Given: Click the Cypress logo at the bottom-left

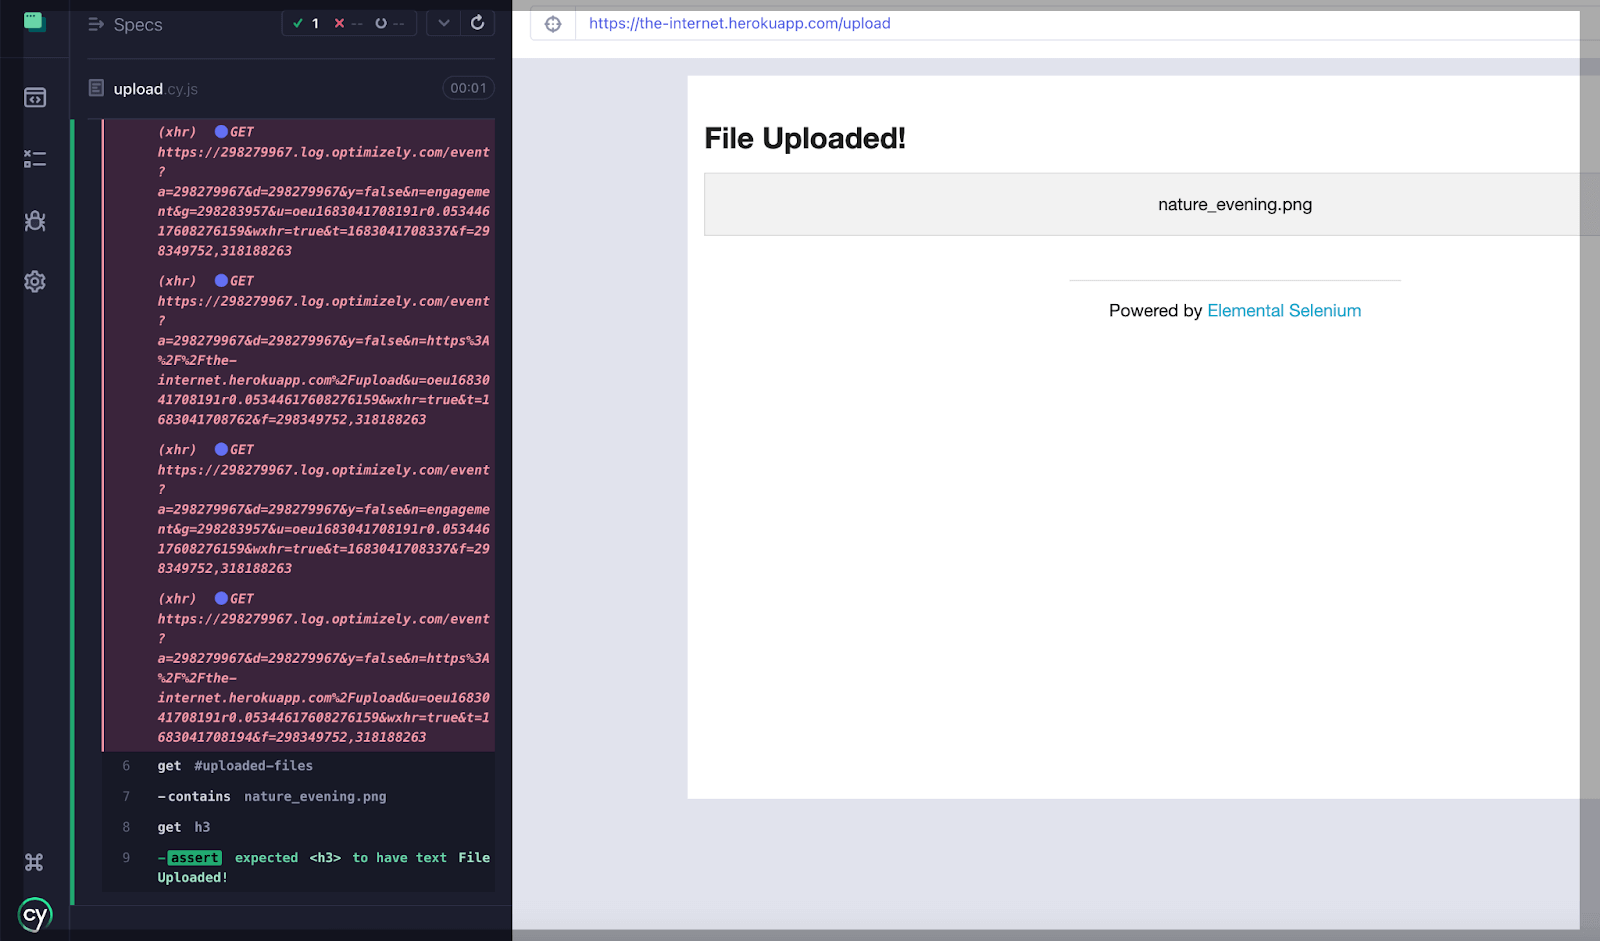Looking at the screenshot, I should click(35, 915).
